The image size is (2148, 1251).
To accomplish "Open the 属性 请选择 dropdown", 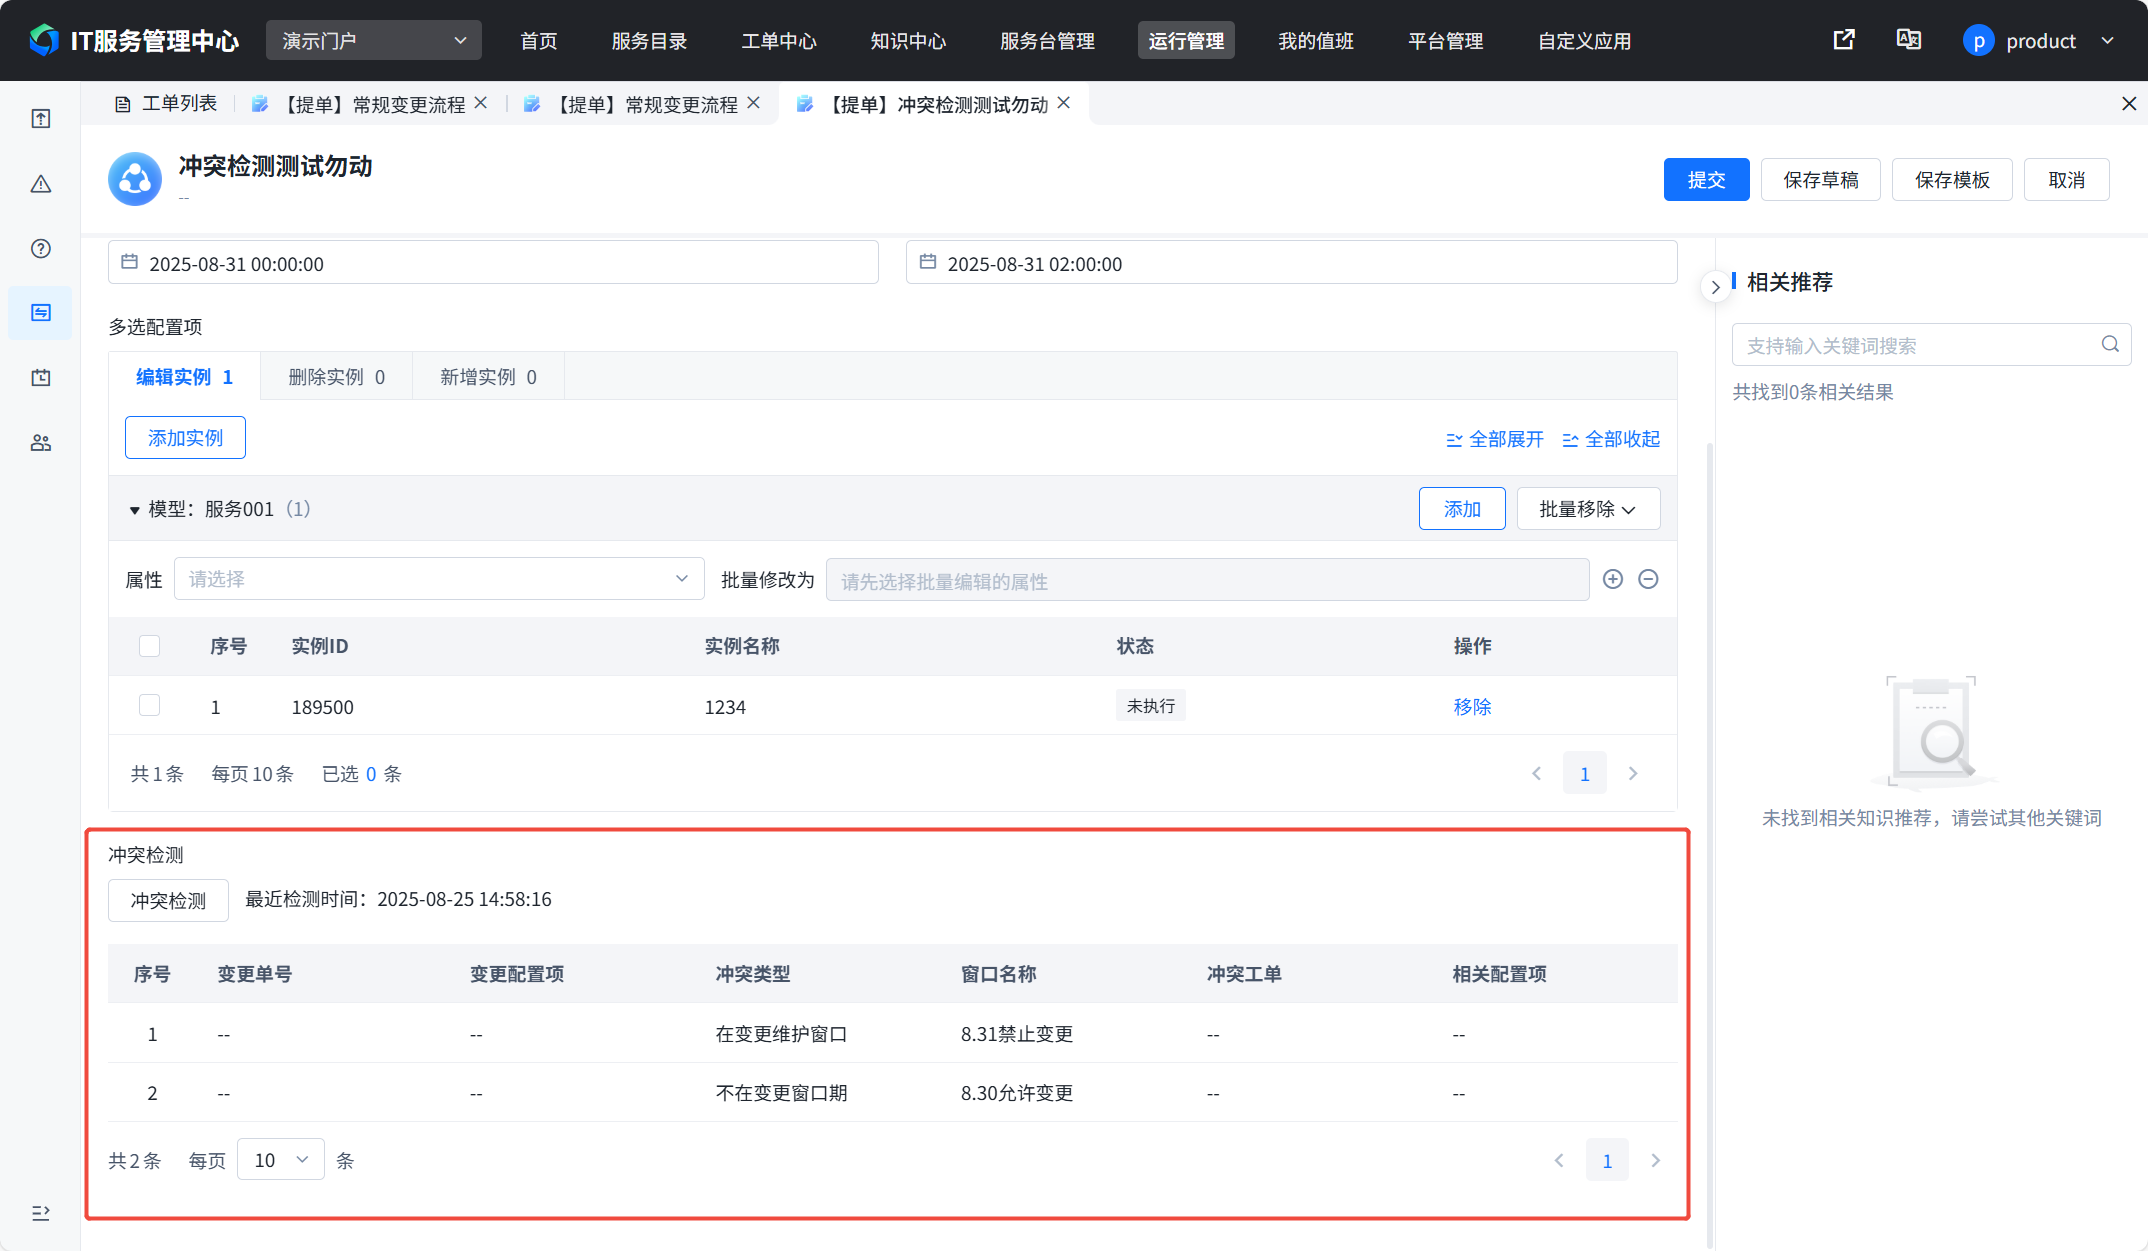I will (439, 579).
